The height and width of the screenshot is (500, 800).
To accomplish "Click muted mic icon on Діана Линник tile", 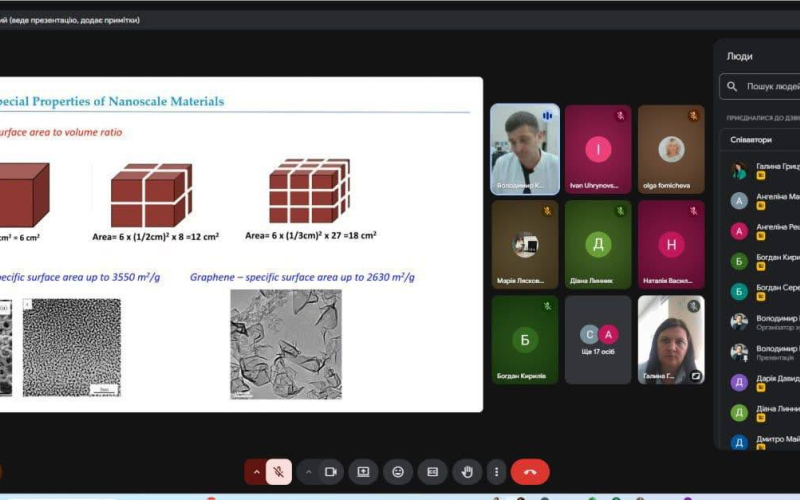I will coord(620,211).
